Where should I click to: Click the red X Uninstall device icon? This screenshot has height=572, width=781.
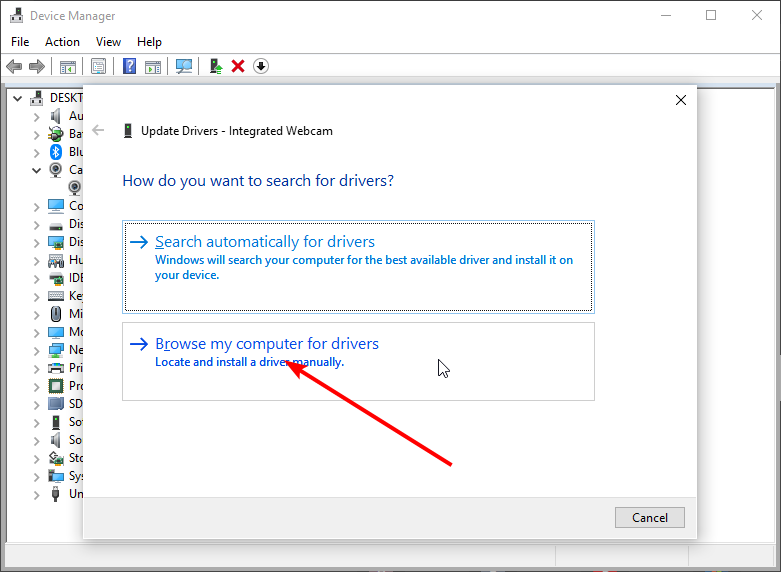pyautogui.click(x=238, y=66)
